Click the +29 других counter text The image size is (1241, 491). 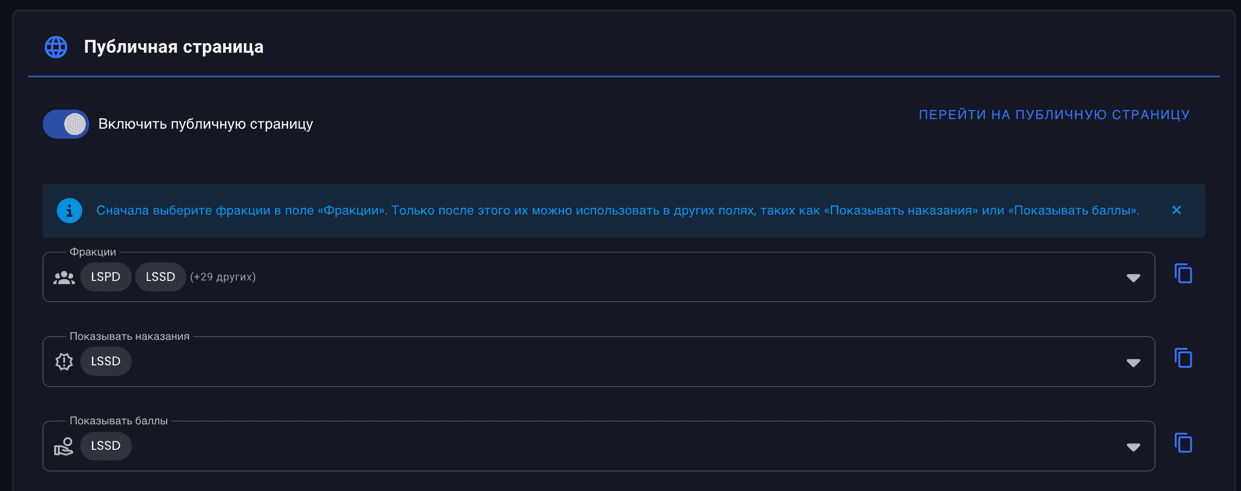pos(223,277)
